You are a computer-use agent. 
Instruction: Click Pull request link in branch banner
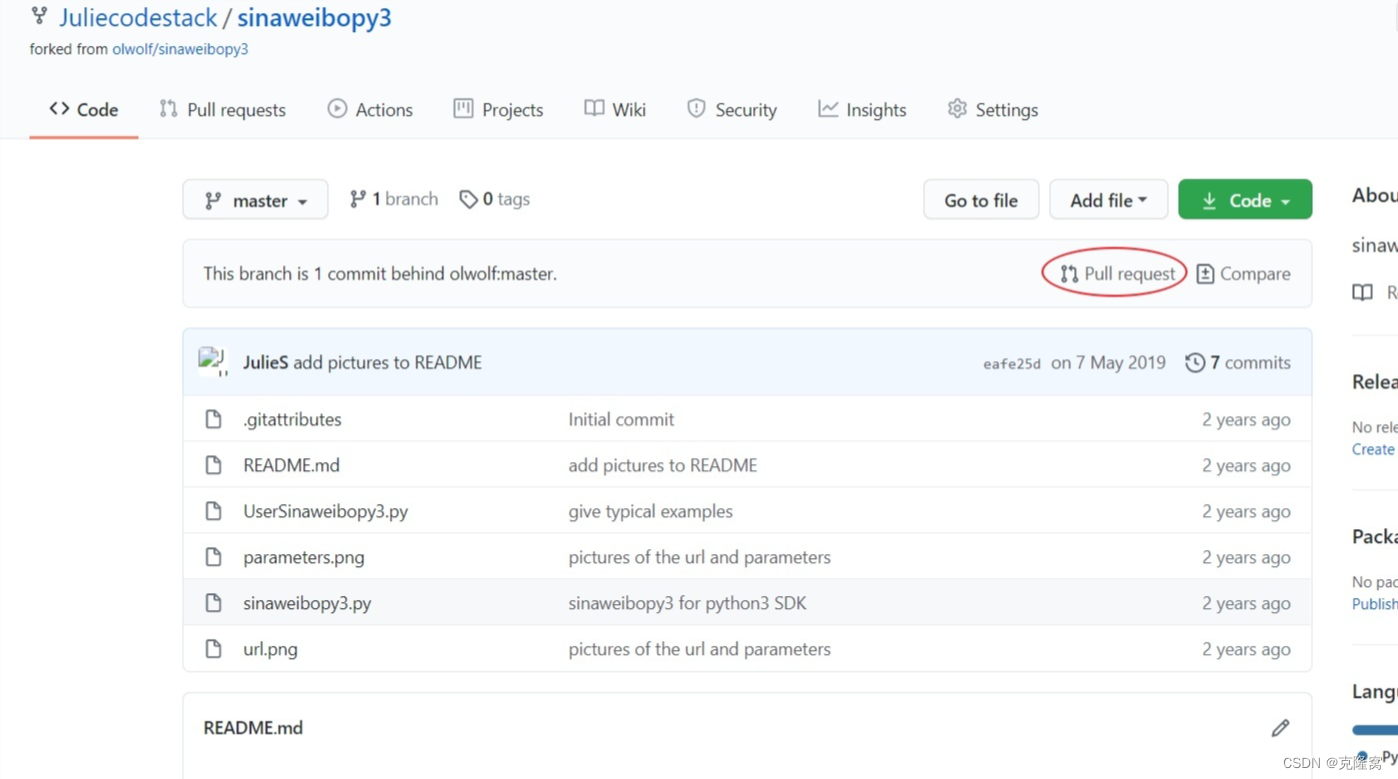[1118, 274]
